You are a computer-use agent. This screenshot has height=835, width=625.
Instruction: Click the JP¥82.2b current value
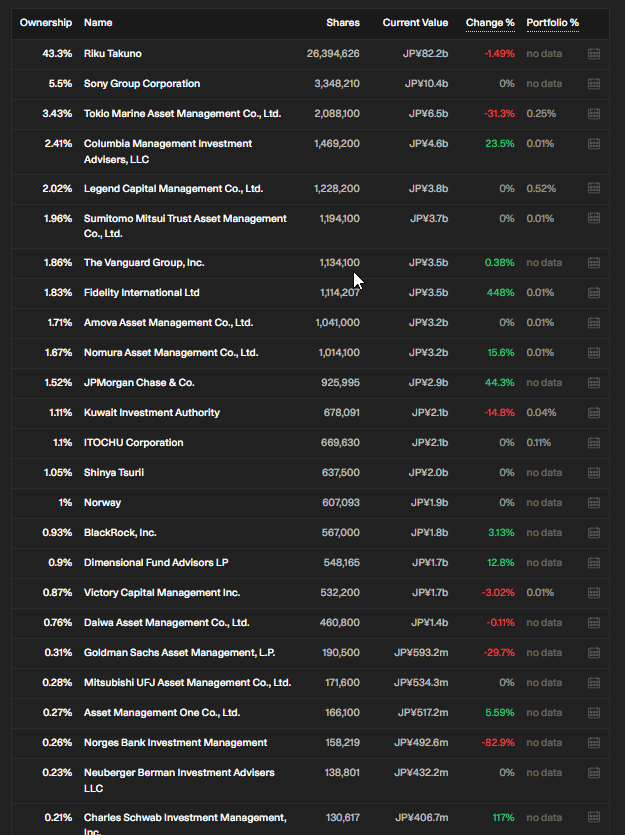pos(425,54)
